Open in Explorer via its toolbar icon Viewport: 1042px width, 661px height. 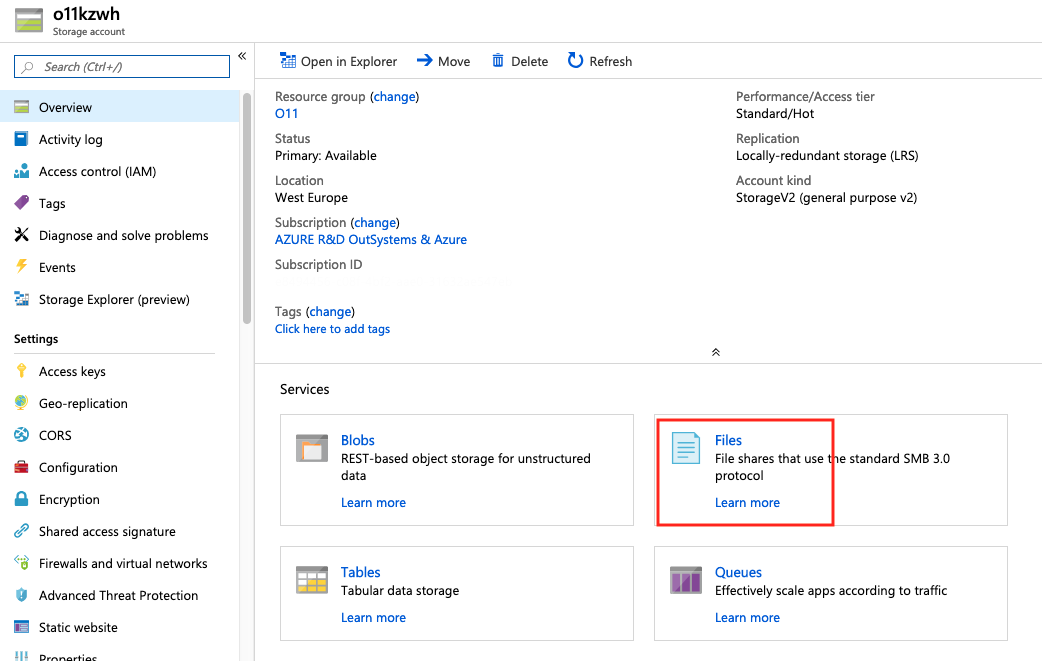click(x=287, y=61)
